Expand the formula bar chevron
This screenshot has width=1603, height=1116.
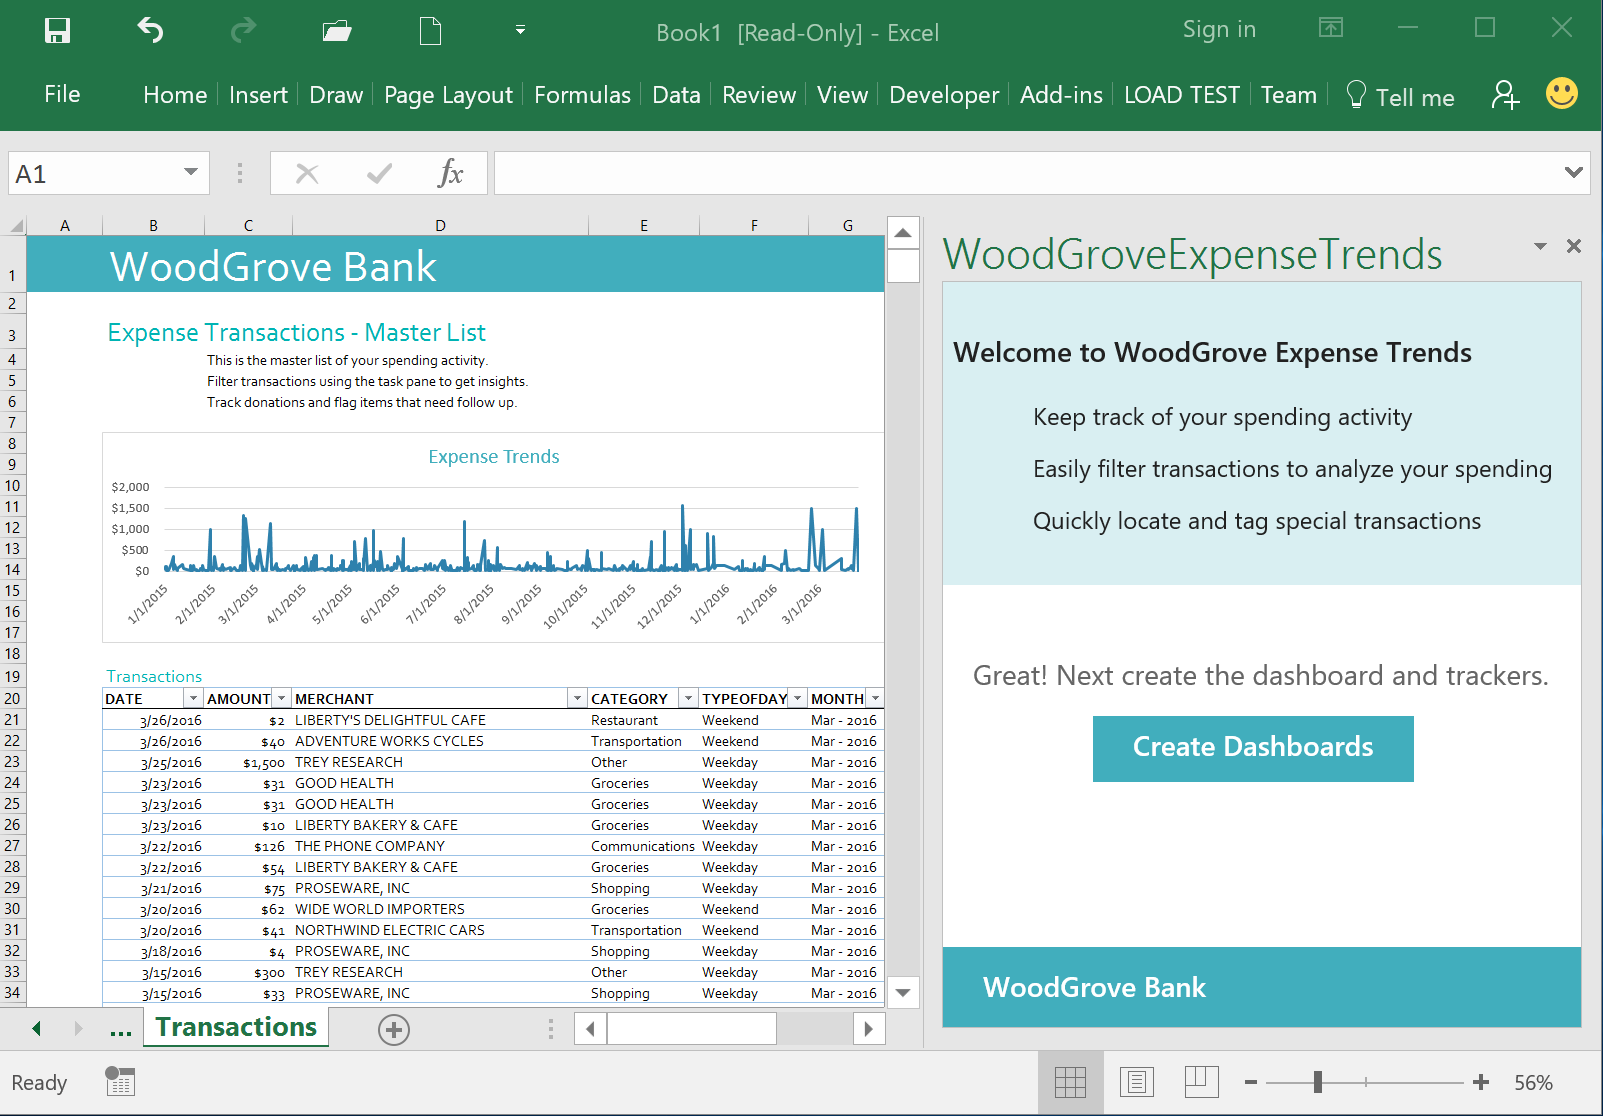(1573, 173)
